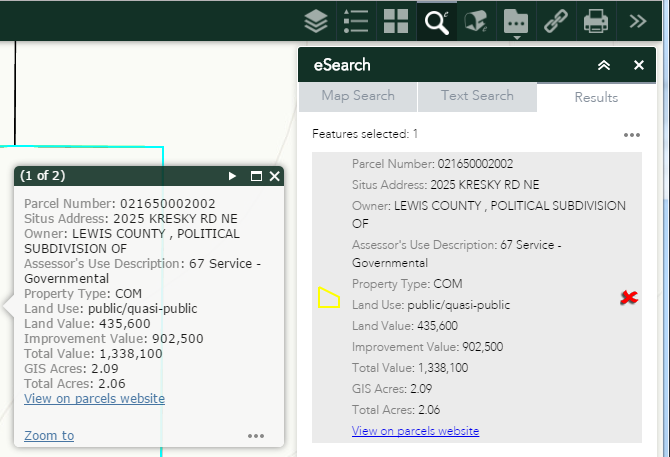The height and width of the screenshot is (457, 670).
Task: Select the Results tab
Action: click(x=597, y=97)
